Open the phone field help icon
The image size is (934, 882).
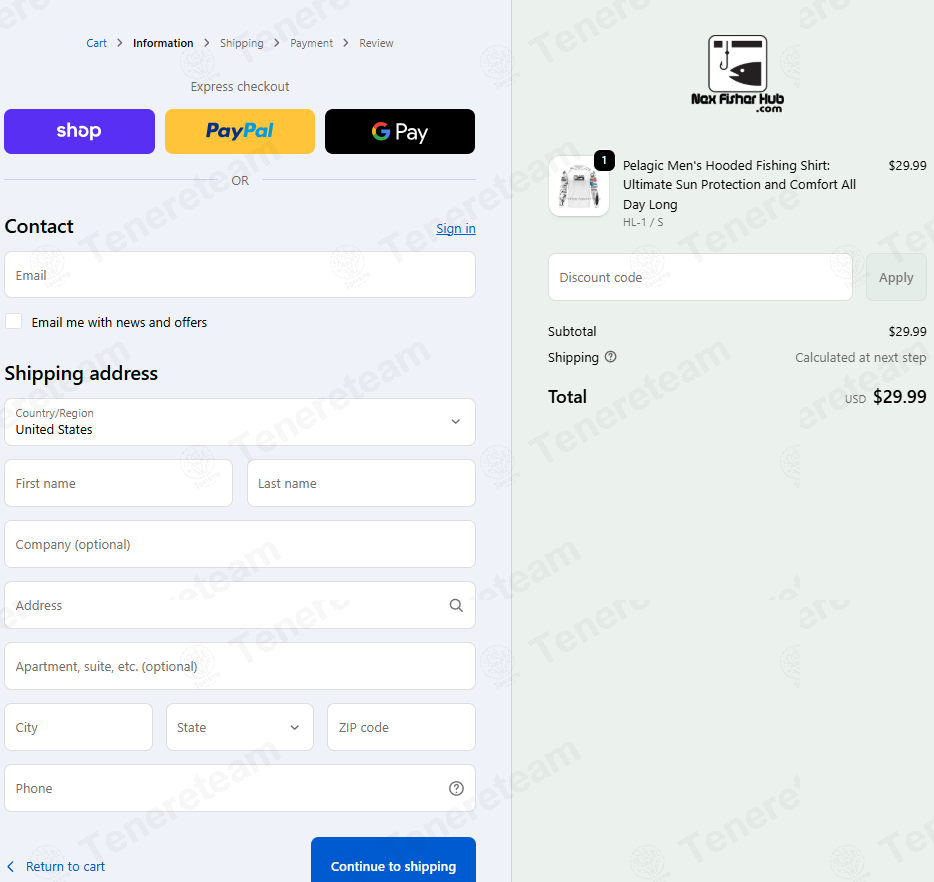point(456,788)
